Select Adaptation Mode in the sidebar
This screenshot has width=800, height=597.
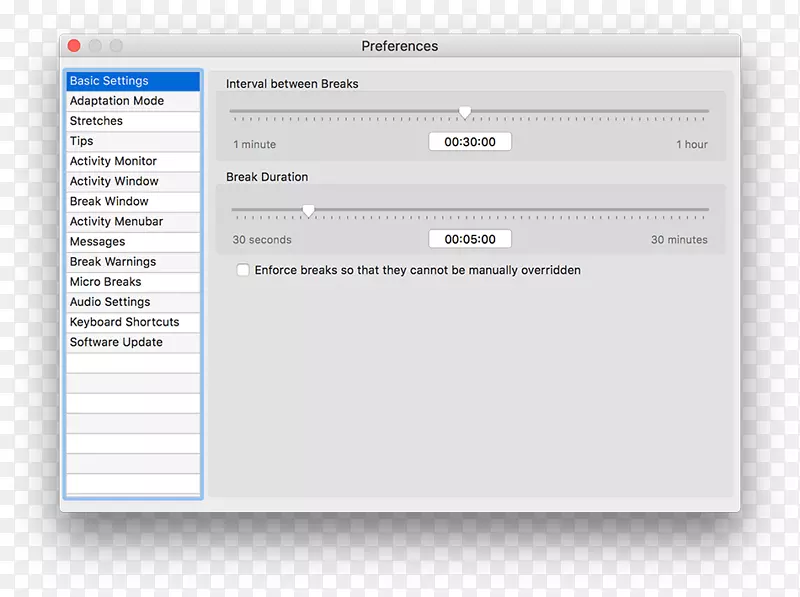(117, 101)
